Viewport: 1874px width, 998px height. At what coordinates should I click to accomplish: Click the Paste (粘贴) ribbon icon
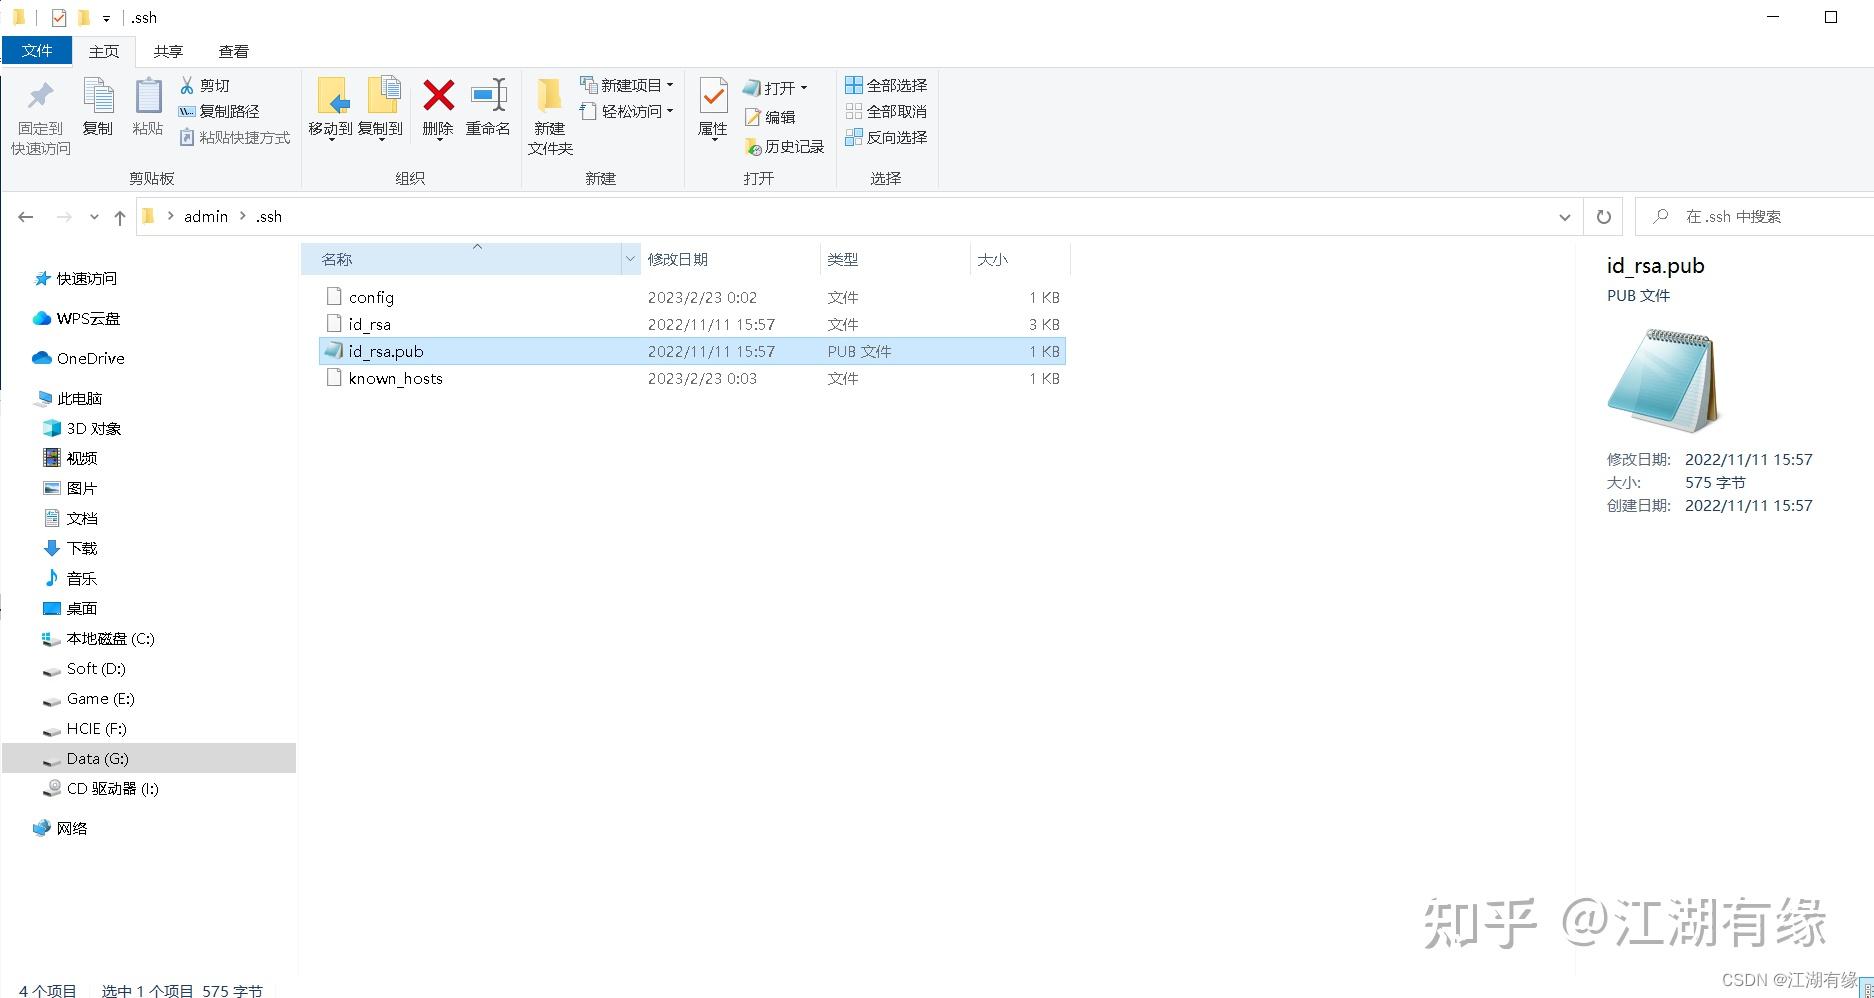pos(148,96)
